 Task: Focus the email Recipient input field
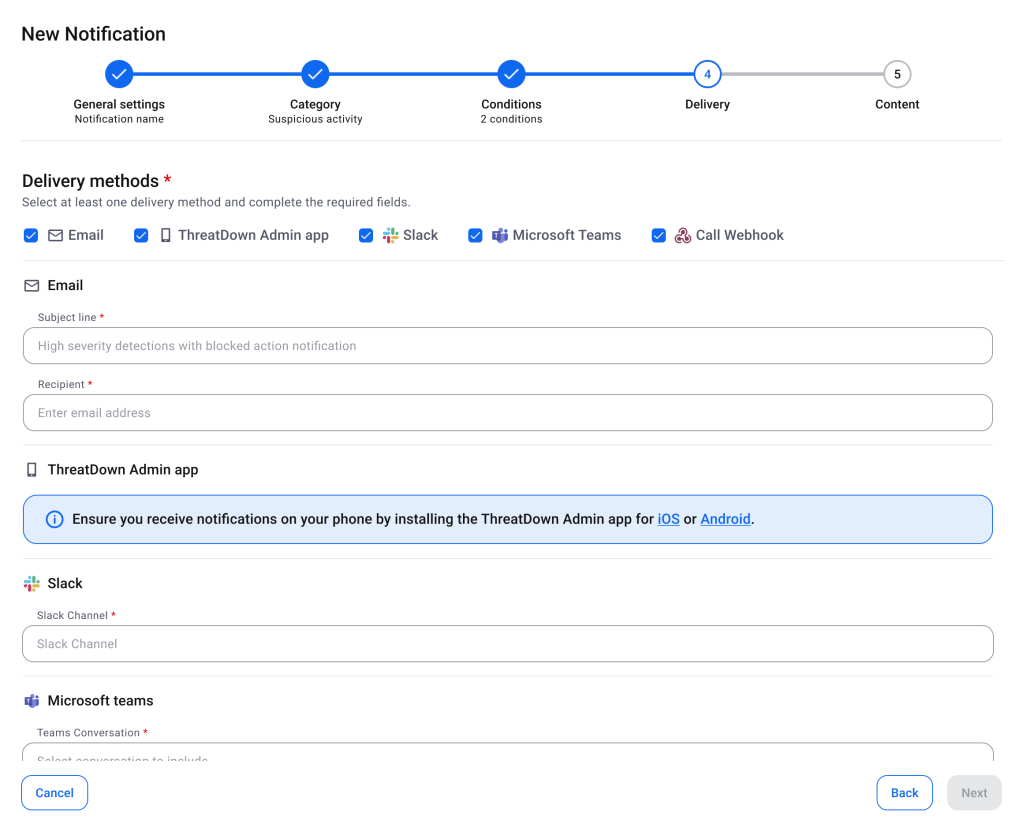point(507,413)
